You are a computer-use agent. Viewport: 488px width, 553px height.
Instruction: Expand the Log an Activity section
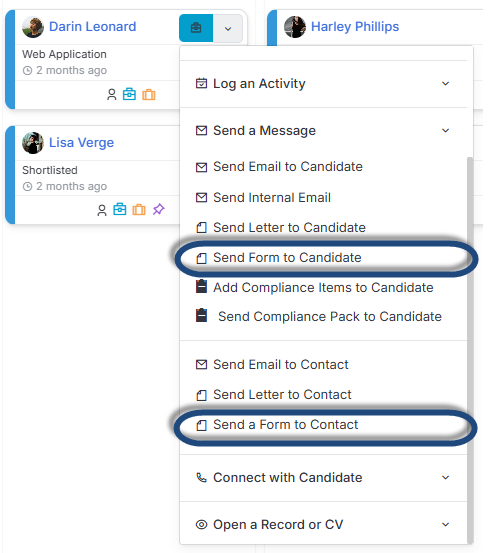(323, 84)
